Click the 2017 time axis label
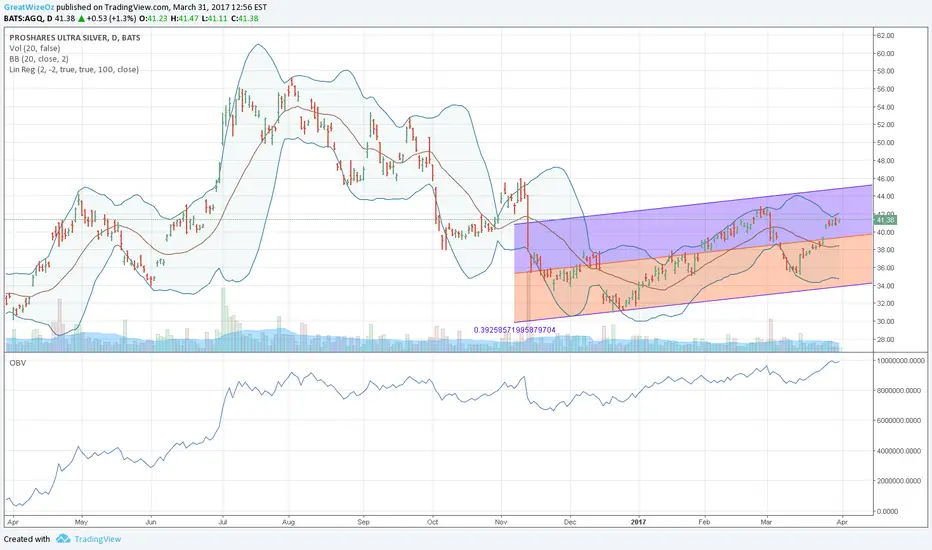932x550 pixels. pos(638,522)
